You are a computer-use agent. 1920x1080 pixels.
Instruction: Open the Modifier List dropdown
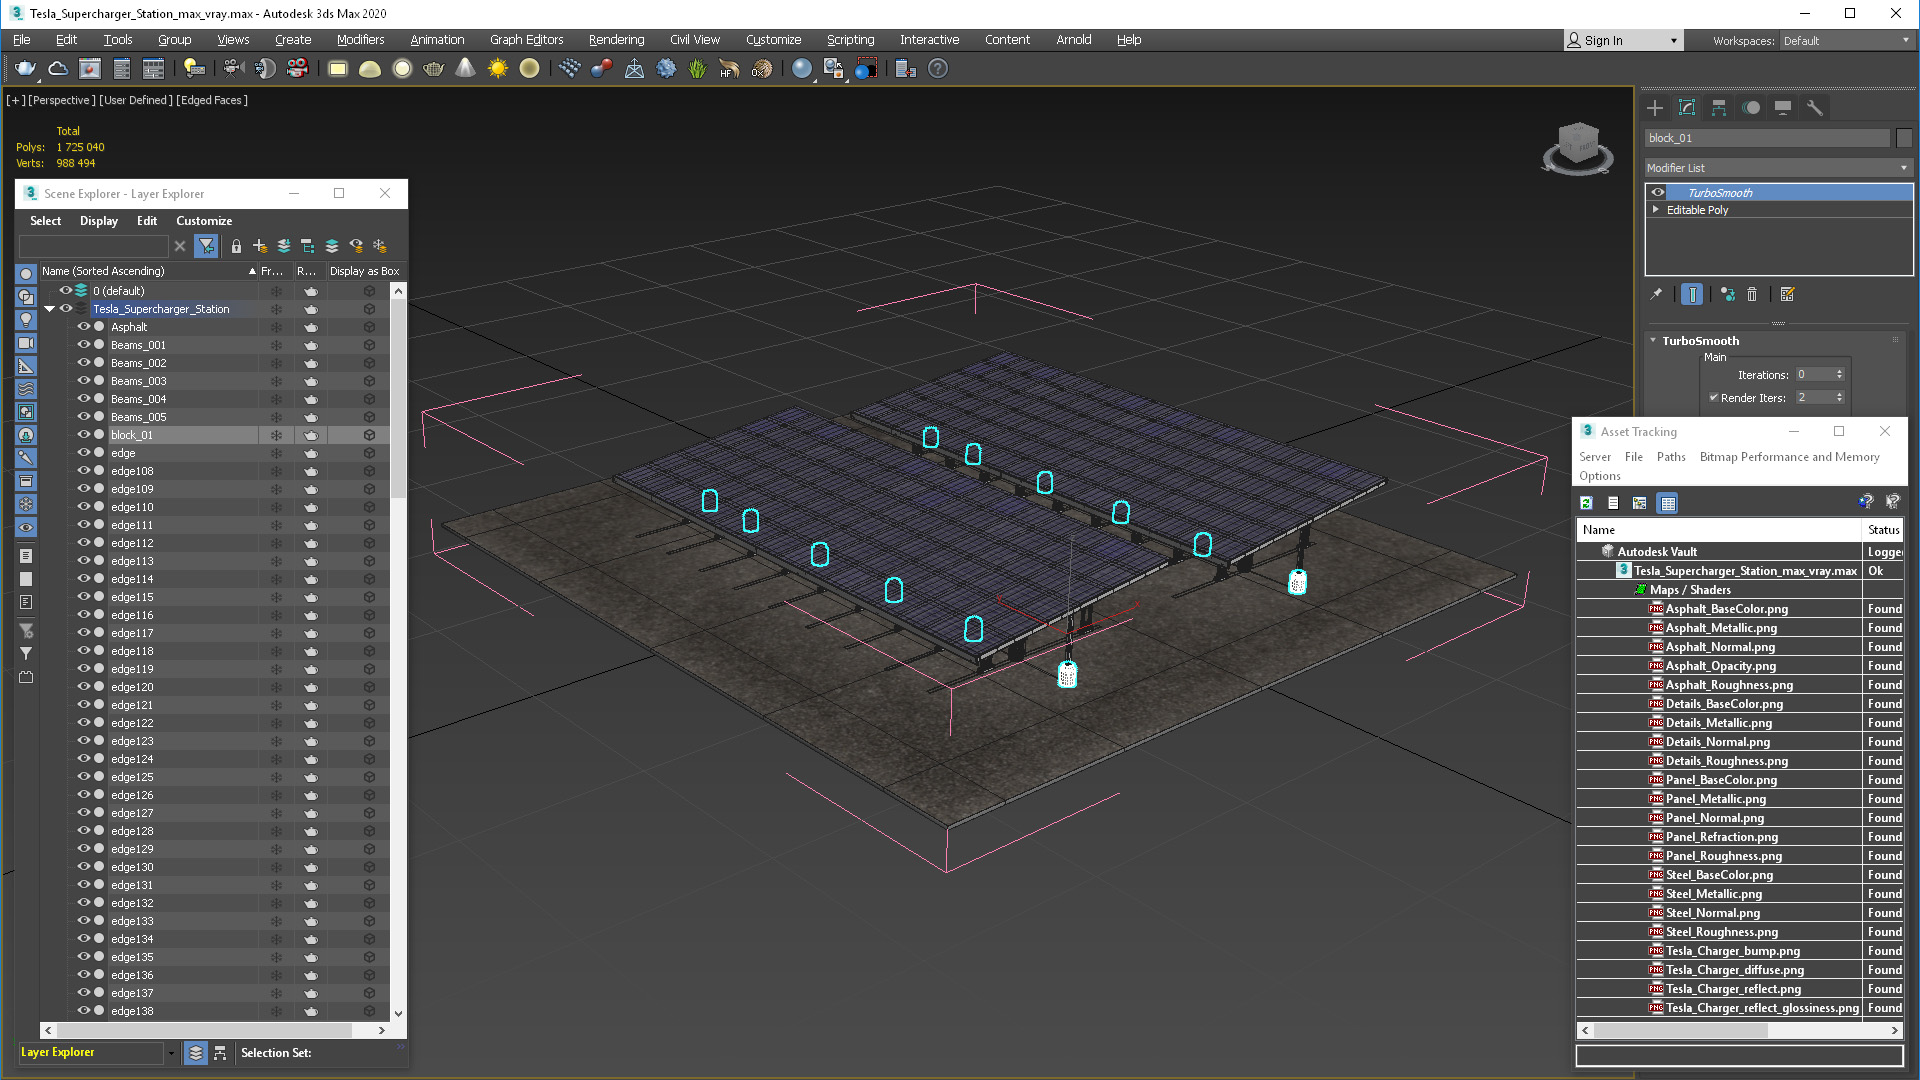[1778, 168]
